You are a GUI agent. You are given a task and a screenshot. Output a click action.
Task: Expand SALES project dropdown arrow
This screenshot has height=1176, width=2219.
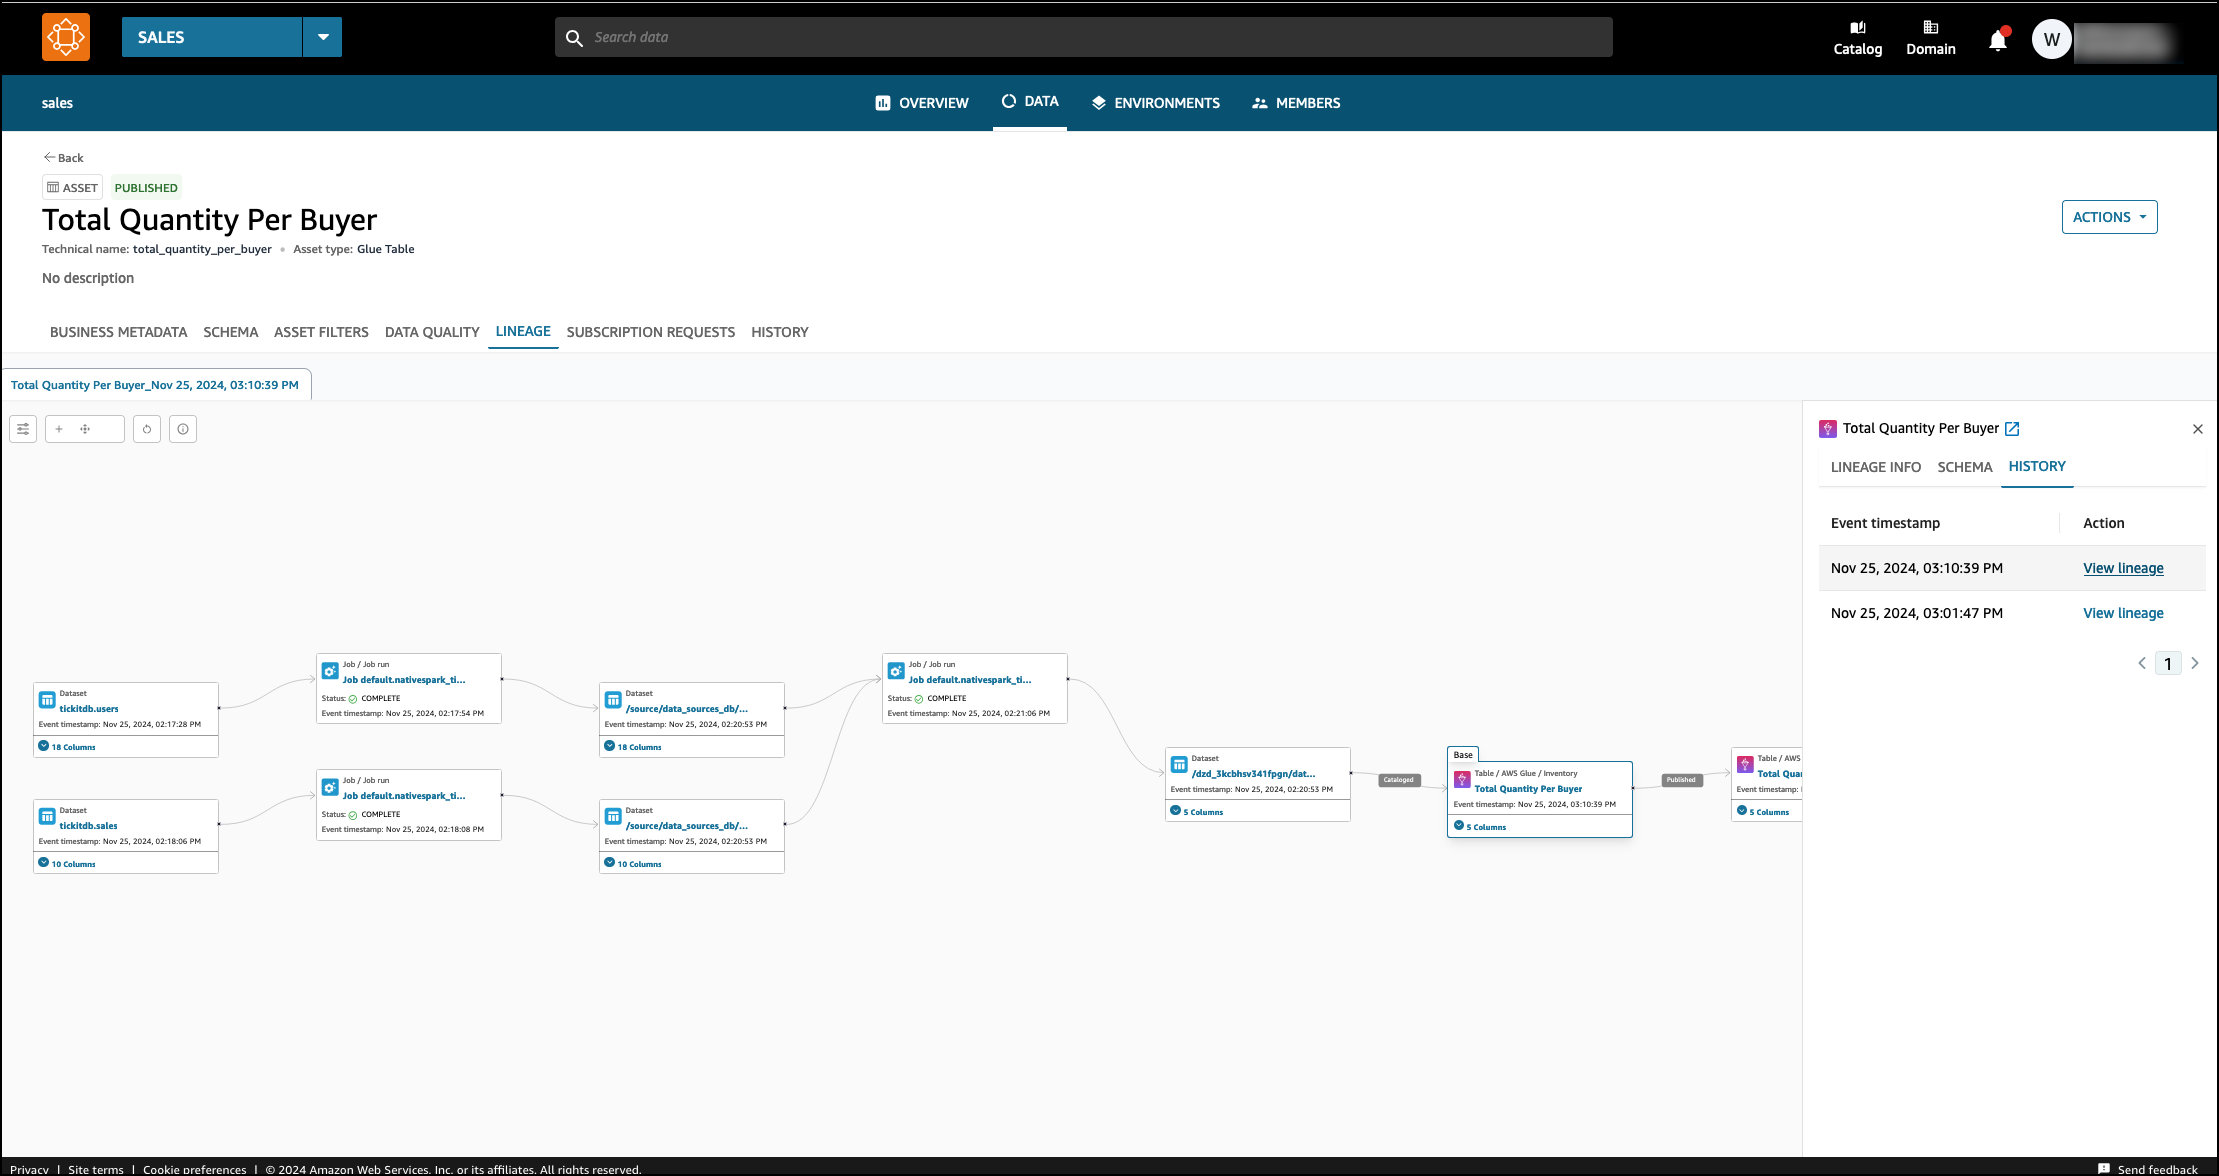click(322, 37)
